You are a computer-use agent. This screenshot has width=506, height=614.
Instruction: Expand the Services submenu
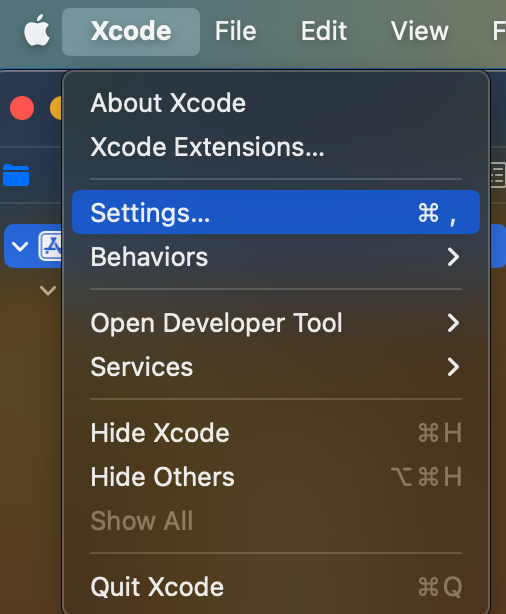click(276, 367)
